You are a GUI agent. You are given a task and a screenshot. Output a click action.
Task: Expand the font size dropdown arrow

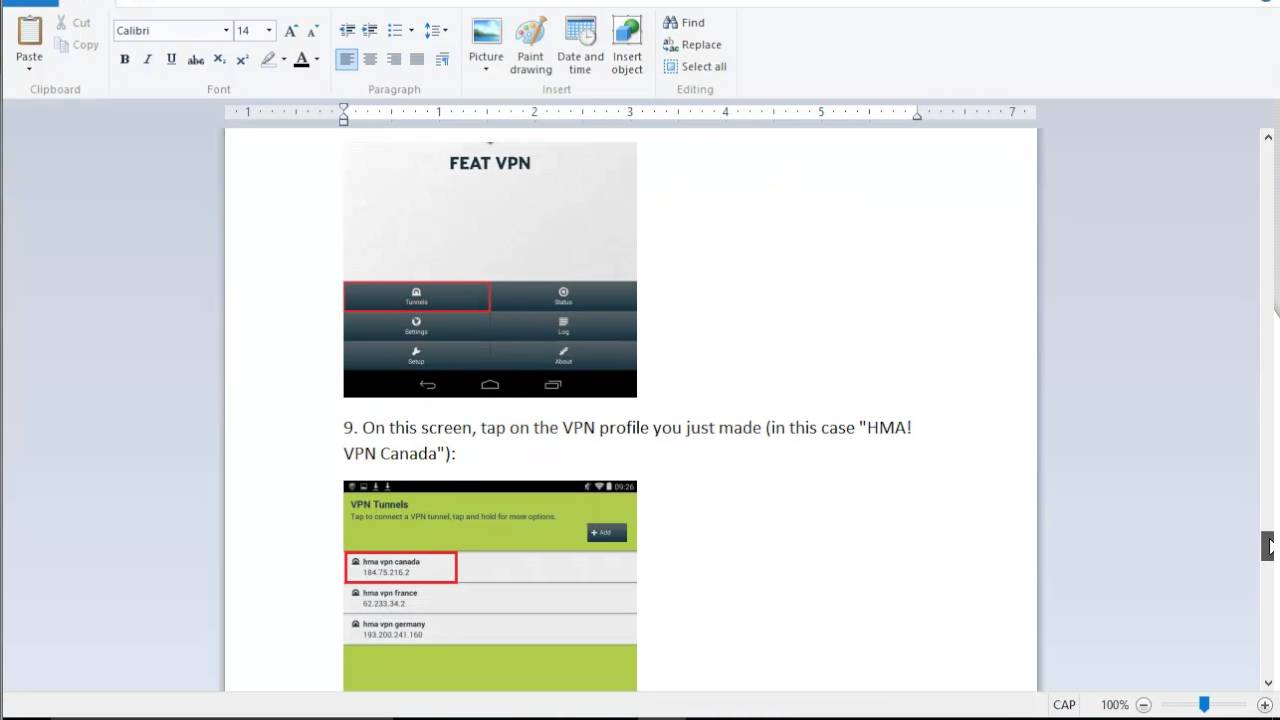(x=269, y=31)
